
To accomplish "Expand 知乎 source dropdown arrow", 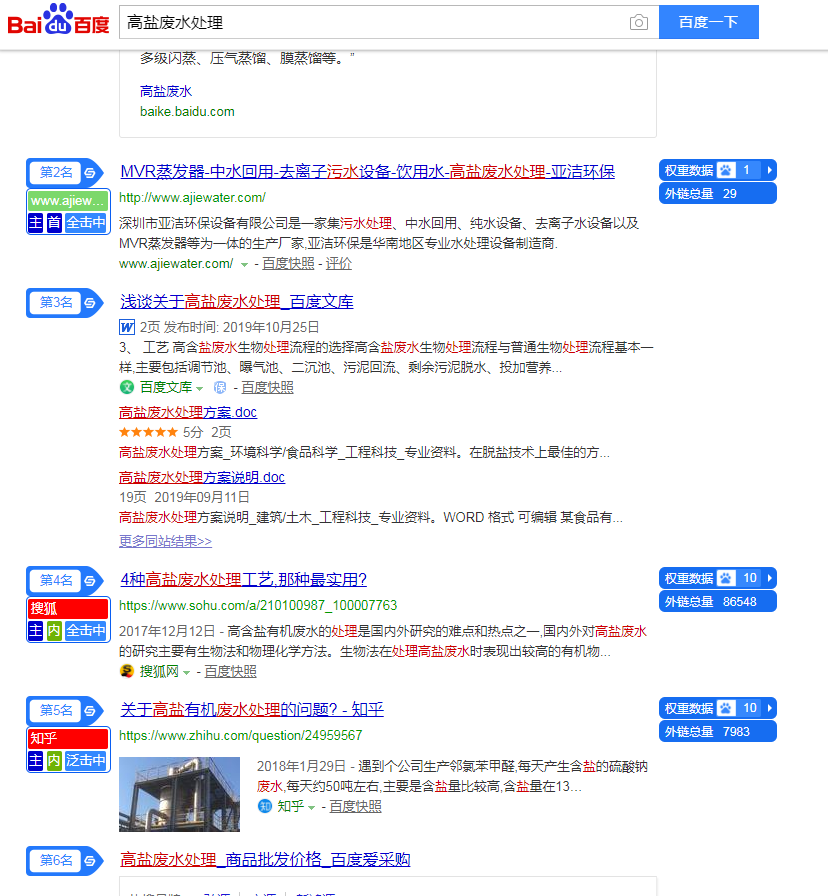I will 311,807.
